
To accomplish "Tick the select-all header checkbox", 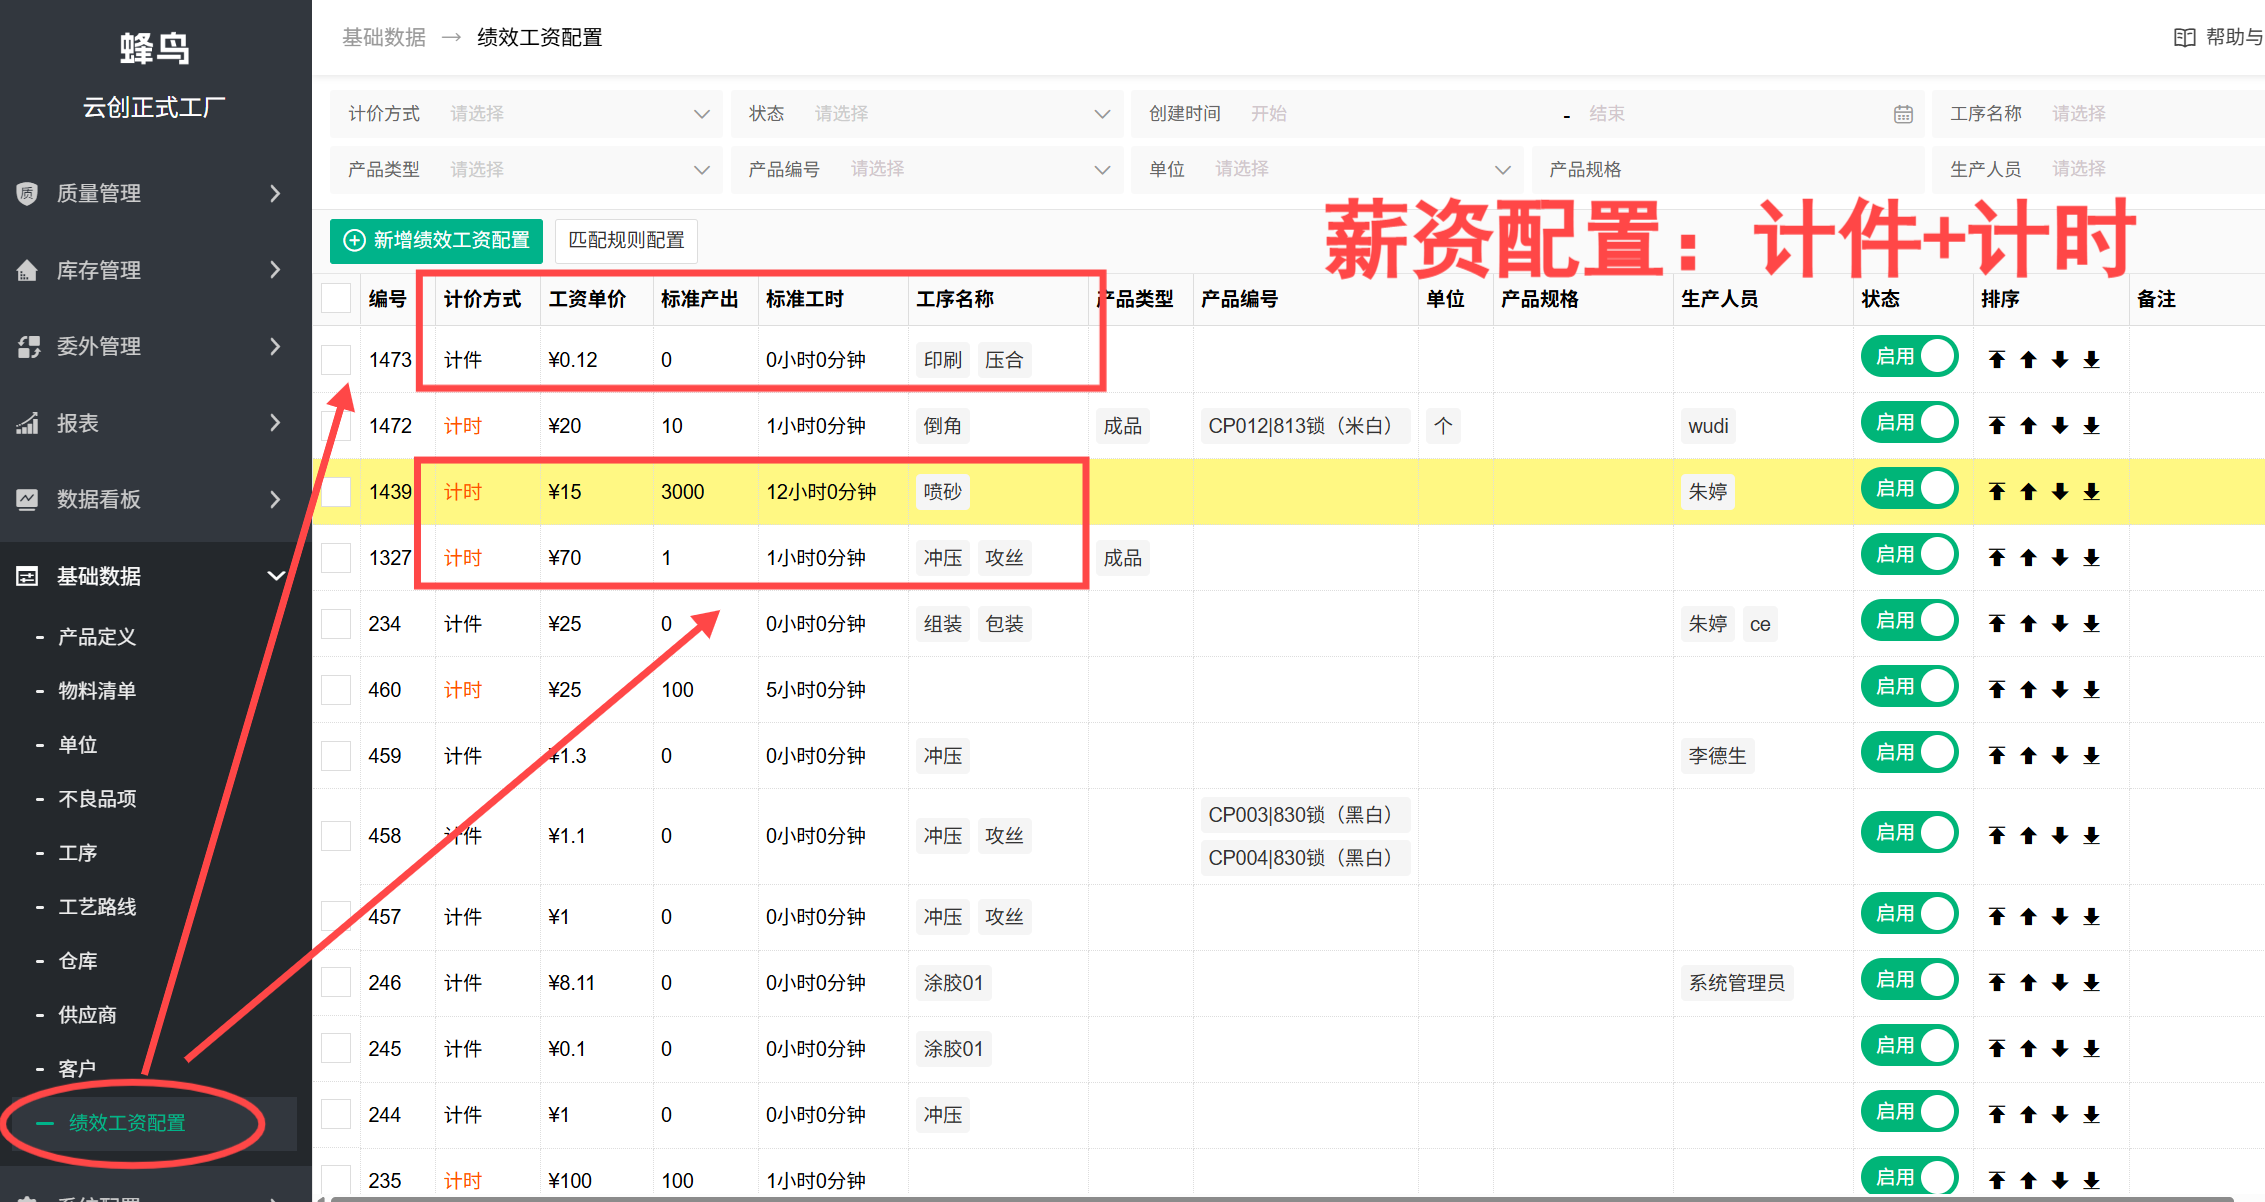I will click(x=336, y=299).
